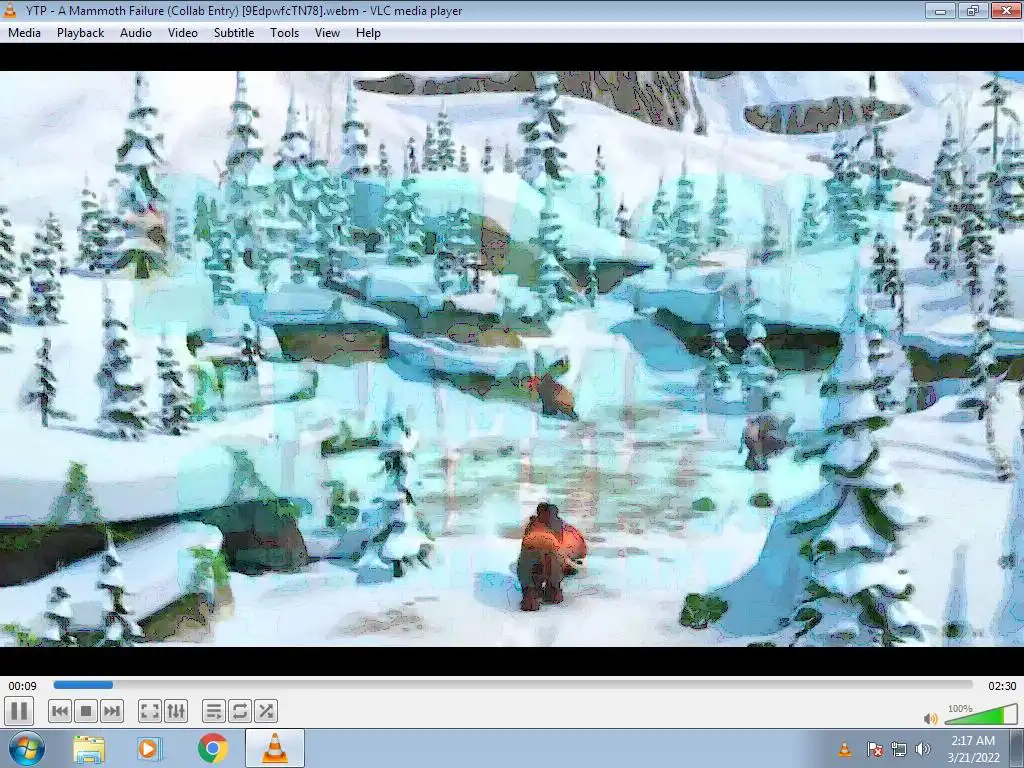
Task: Launch Windows Media Player from taskbar
Action: click(150, 749)
